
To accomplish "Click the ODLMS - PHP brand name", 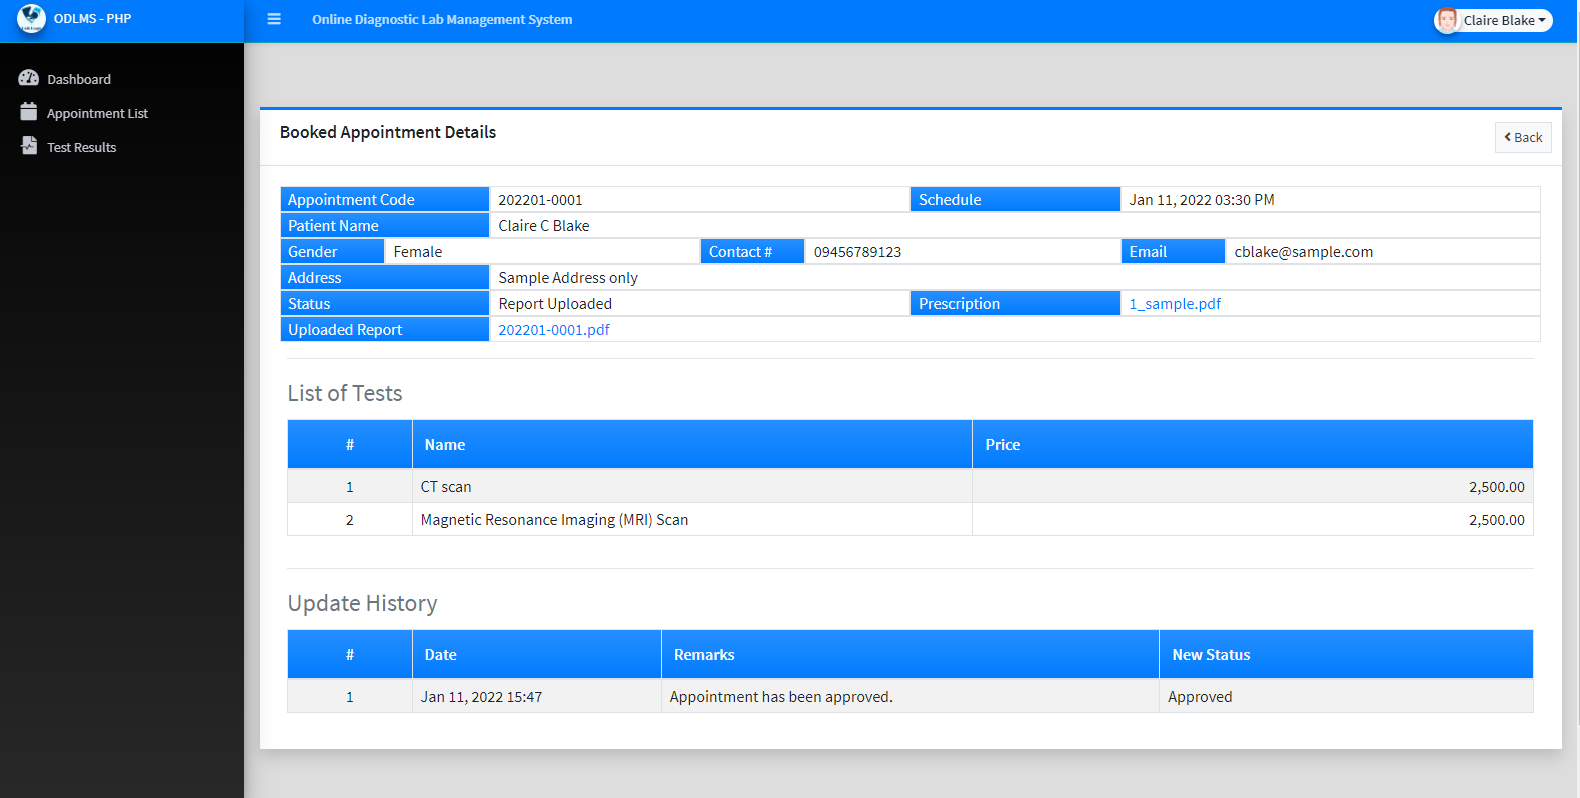I will point(93,19).
